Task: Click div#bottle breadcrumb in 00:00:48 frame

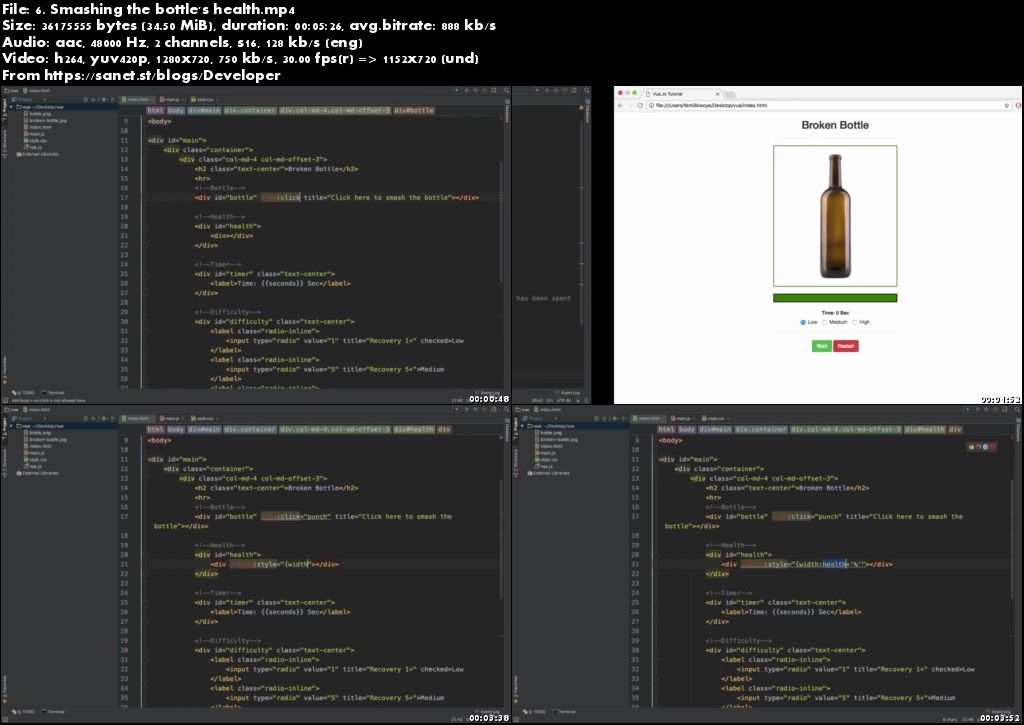Action: pos(414,110)
